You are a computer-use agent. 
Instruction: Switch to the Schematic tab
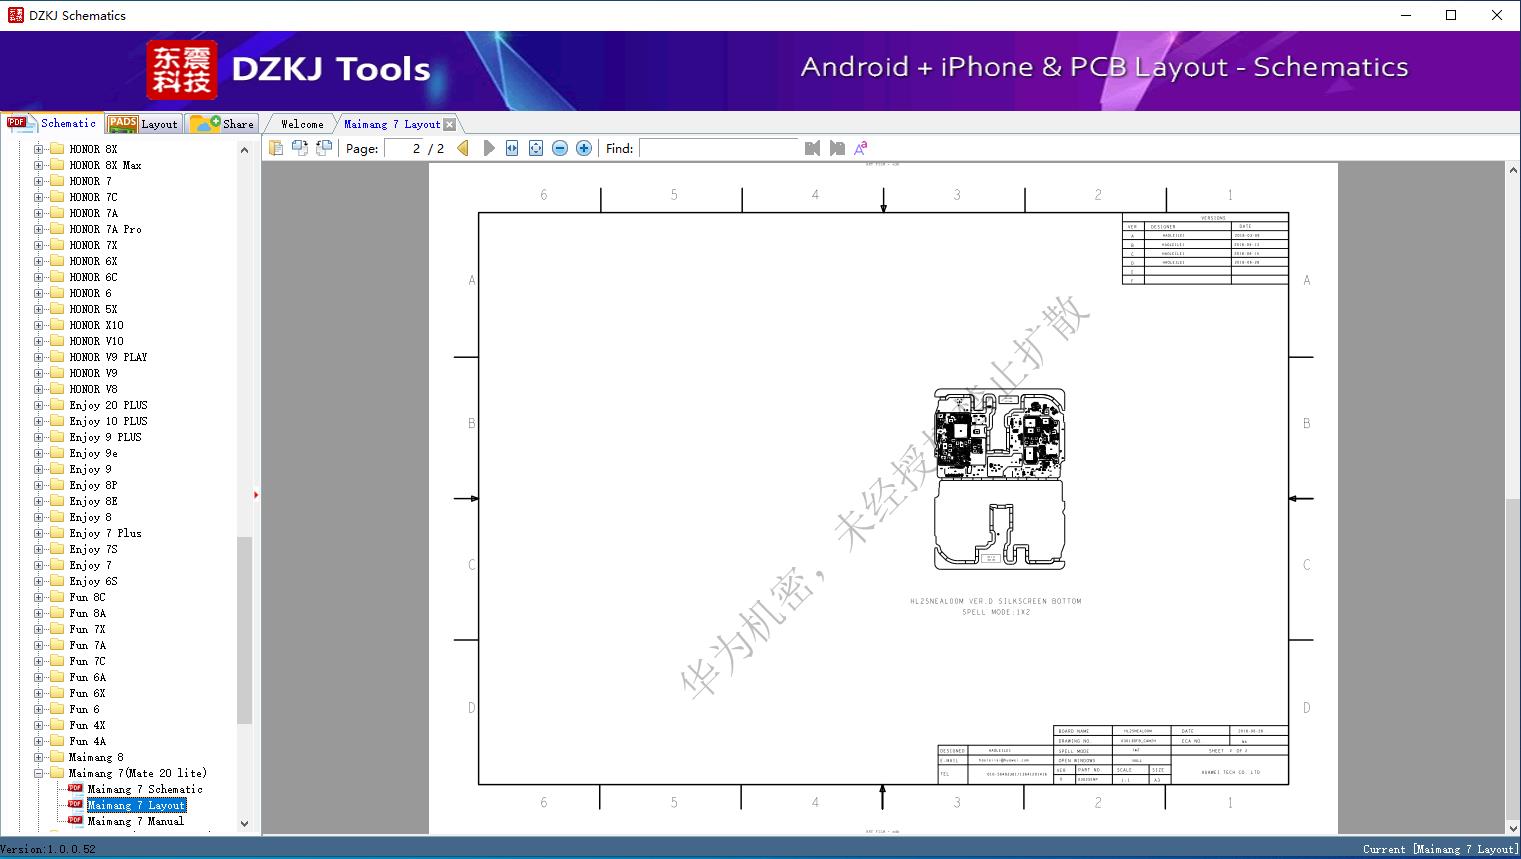(x=51, y=123)
